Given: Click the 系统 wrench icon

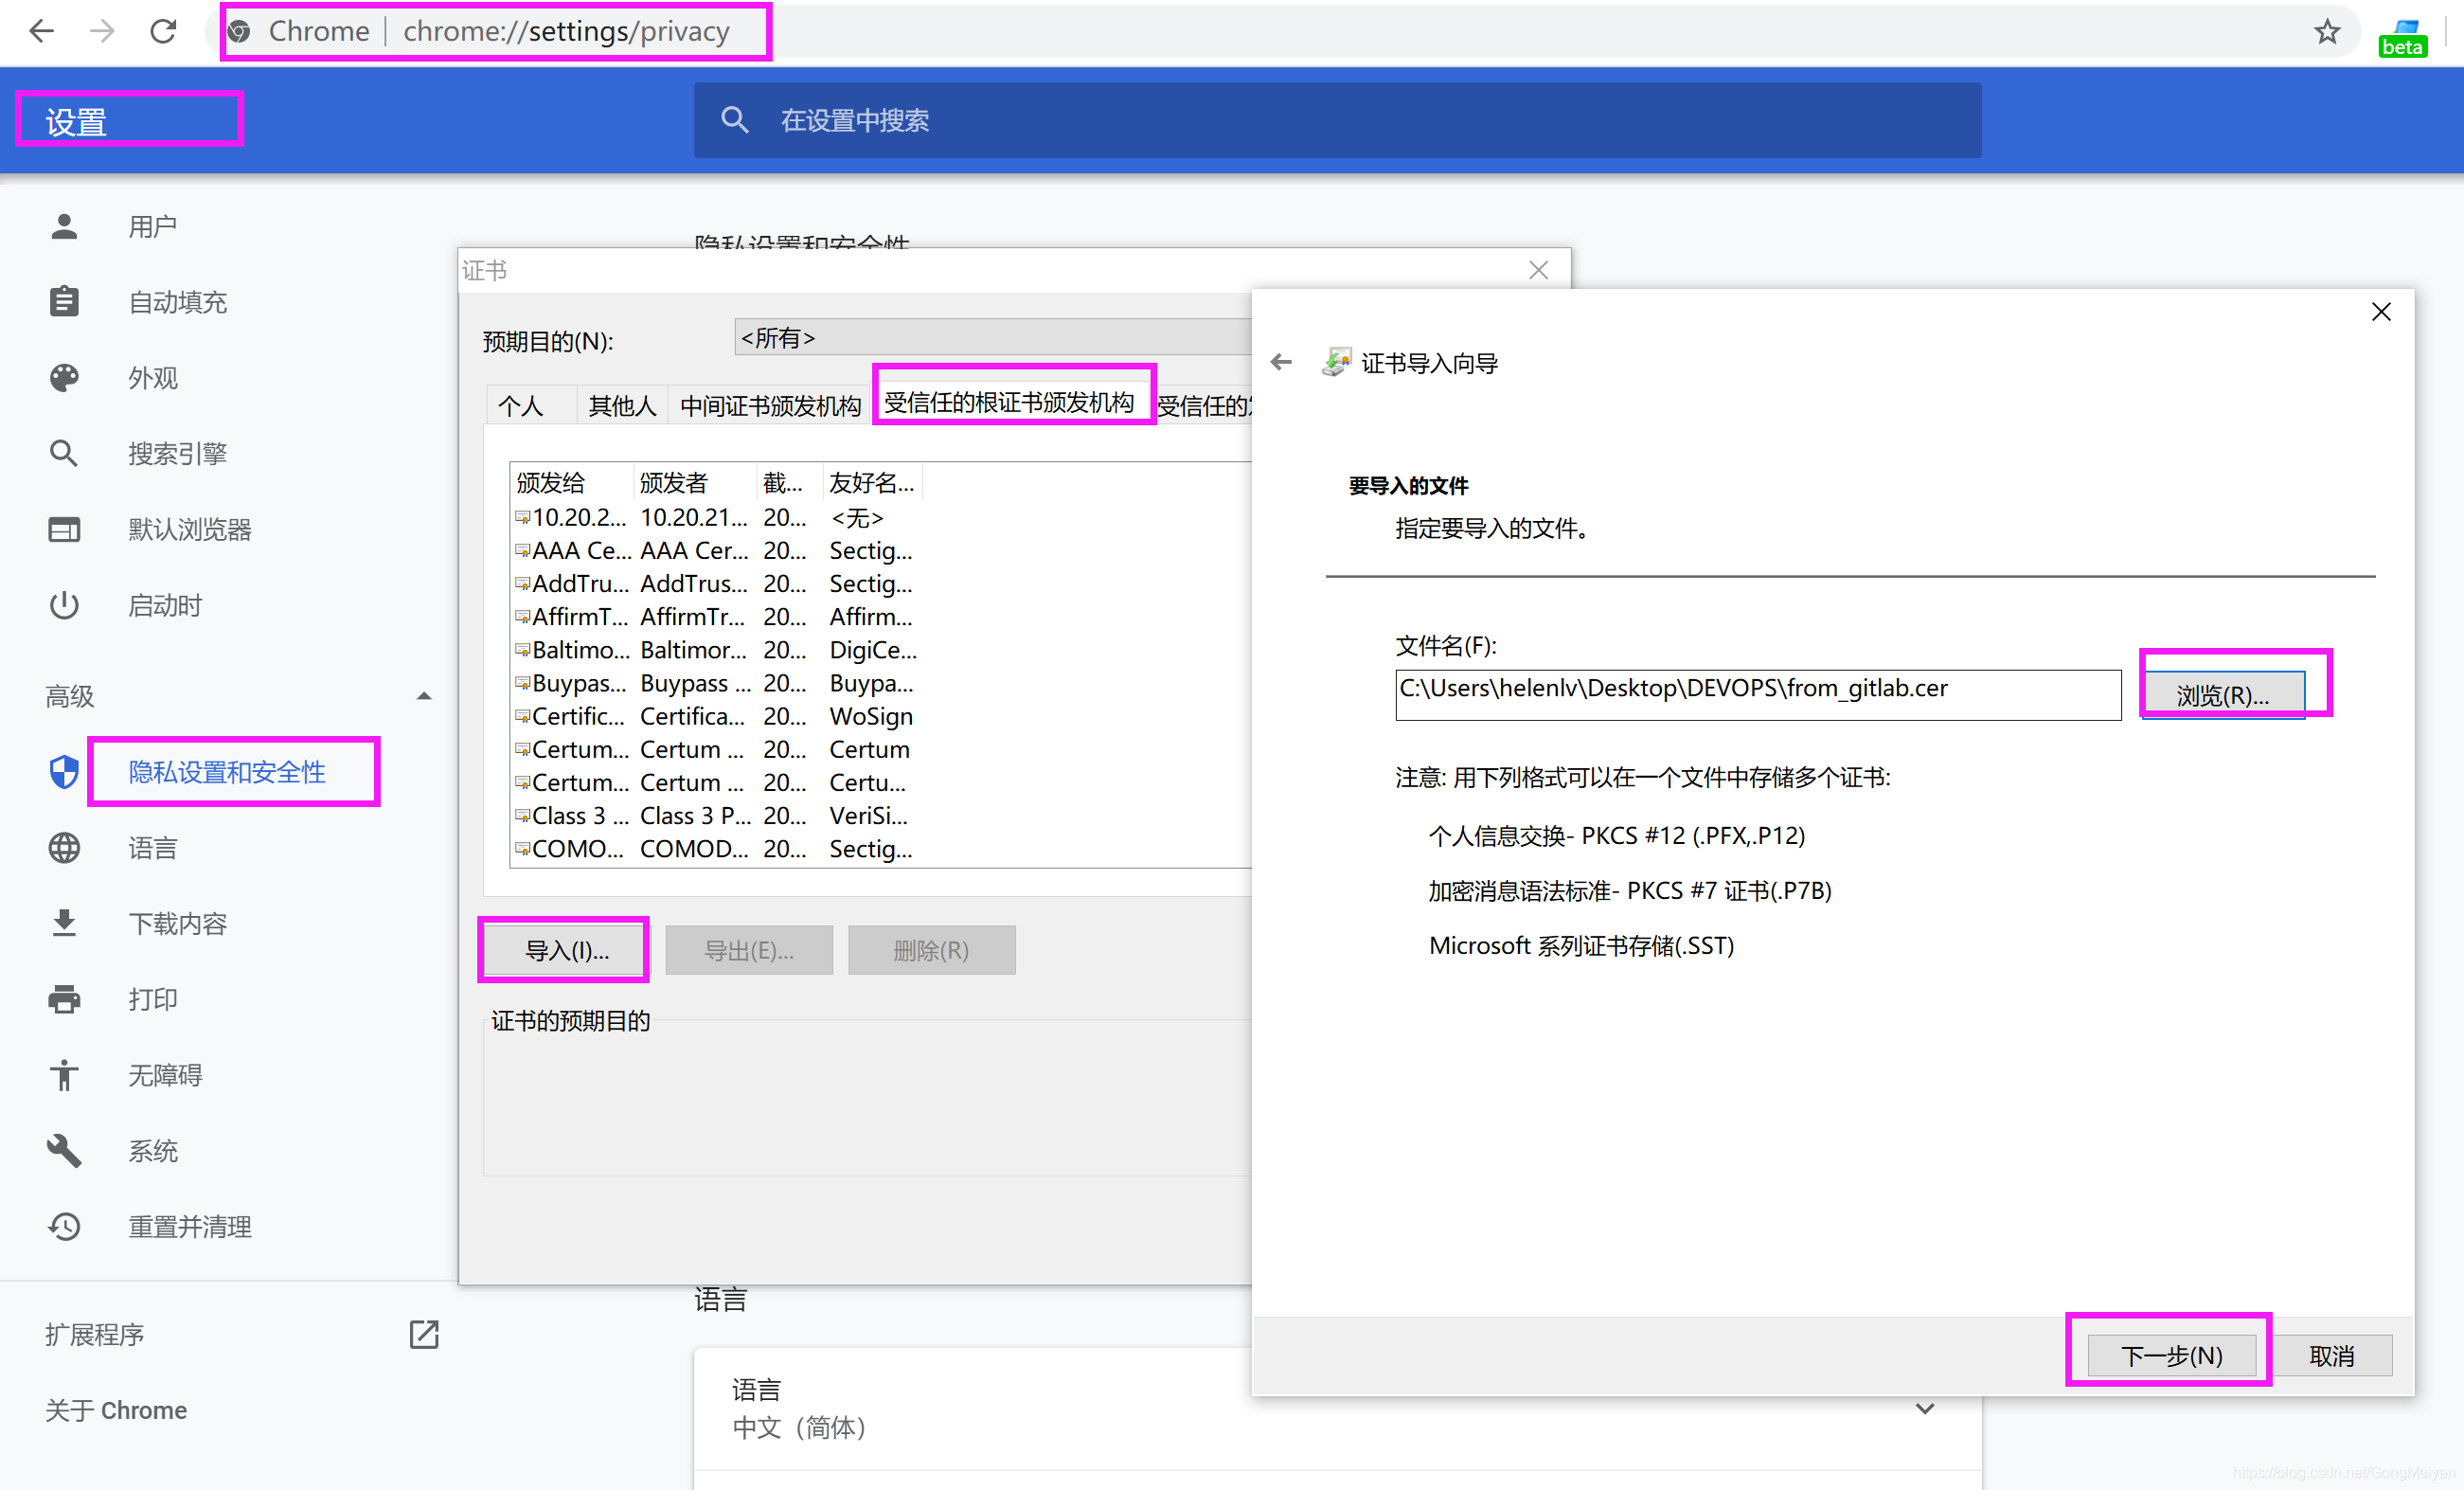Looking at the screenshot, I should 64,1151.
